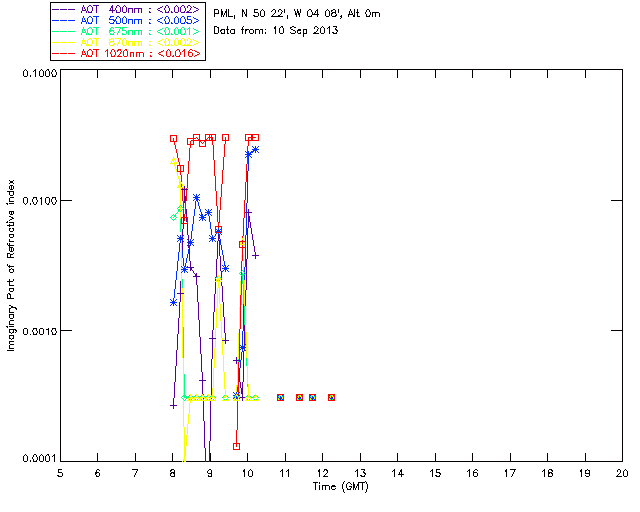Click the highest blue asterisk after 10 hours
Screen dimensions: 640x512
256,150
